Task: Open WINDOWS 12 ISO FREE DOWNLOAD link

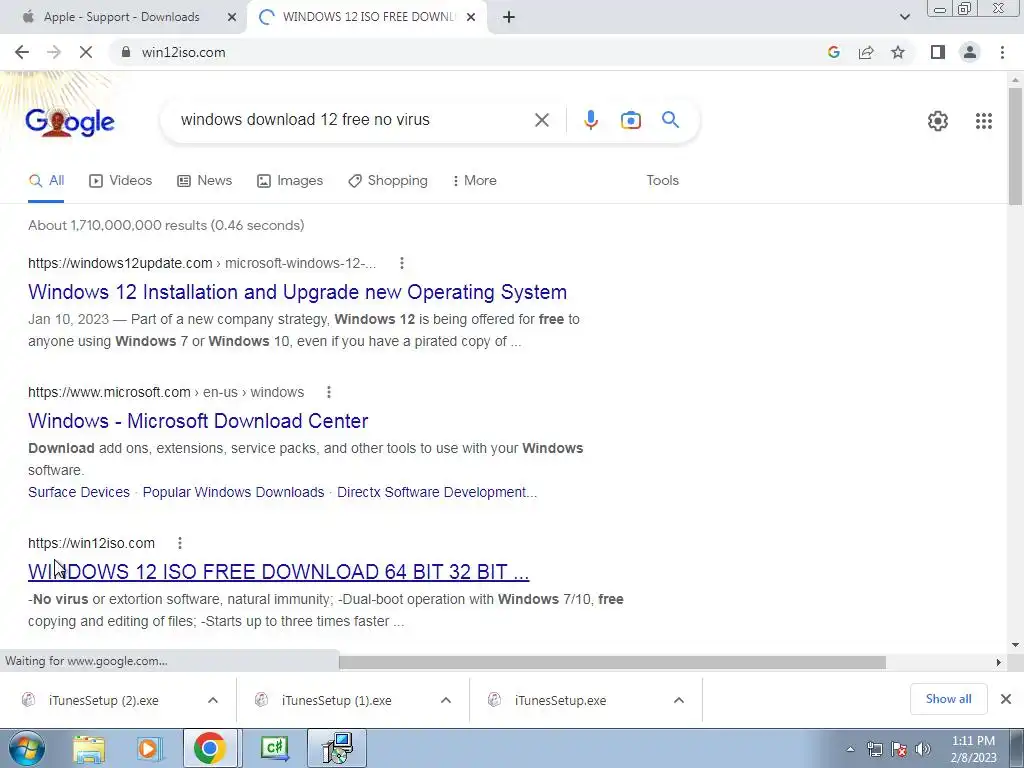Action: (x=278, y=572)
